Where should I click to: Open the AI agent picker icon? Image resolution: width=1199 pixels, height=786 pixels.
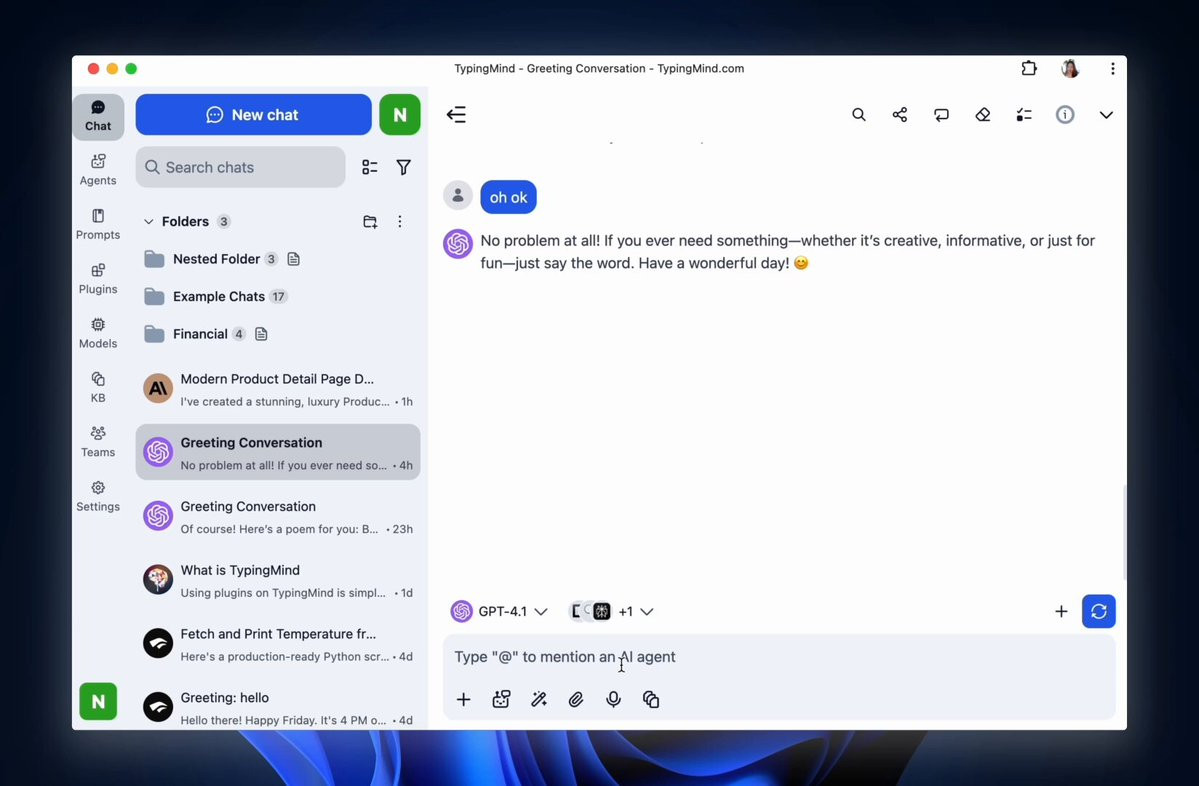coord(501,700)
